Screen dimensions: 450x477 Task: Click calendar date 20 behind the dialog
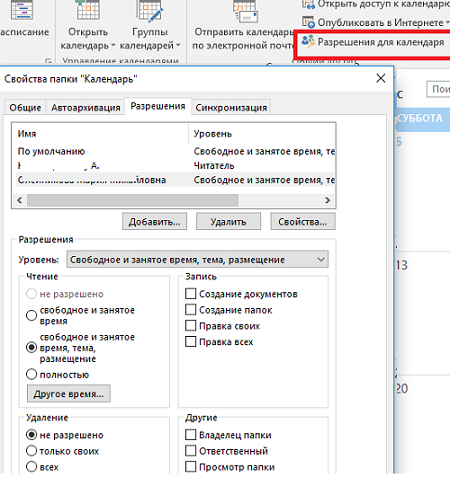(x=402, y=388)
